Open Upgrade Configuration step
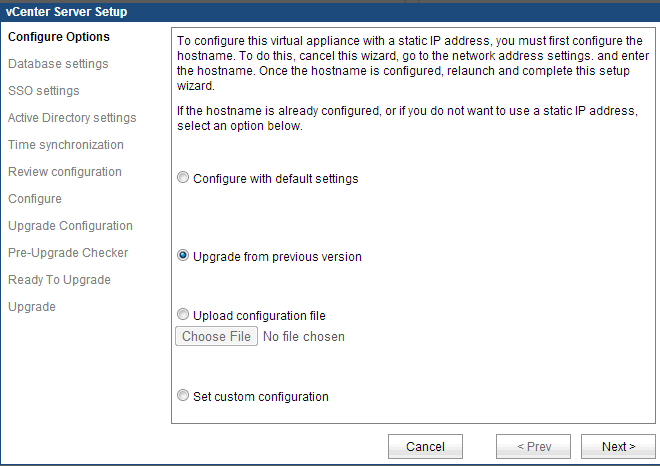The width and height of the screenshot is (660, 466). [70, 226]
